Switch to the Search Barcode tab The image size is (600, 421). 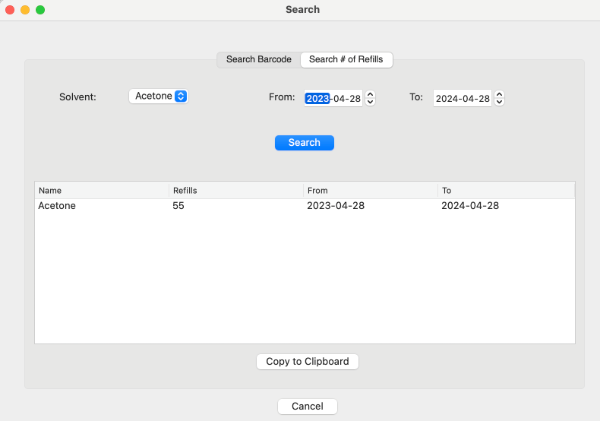click(x=258, y=60)
